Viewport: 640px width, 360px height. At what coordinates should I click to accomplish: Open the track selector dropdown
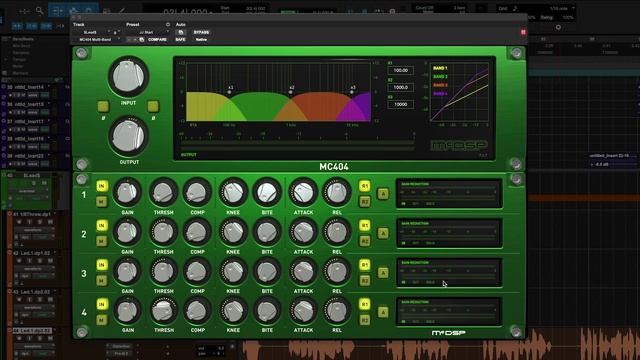pyautogui.click(x=92, y=32)
